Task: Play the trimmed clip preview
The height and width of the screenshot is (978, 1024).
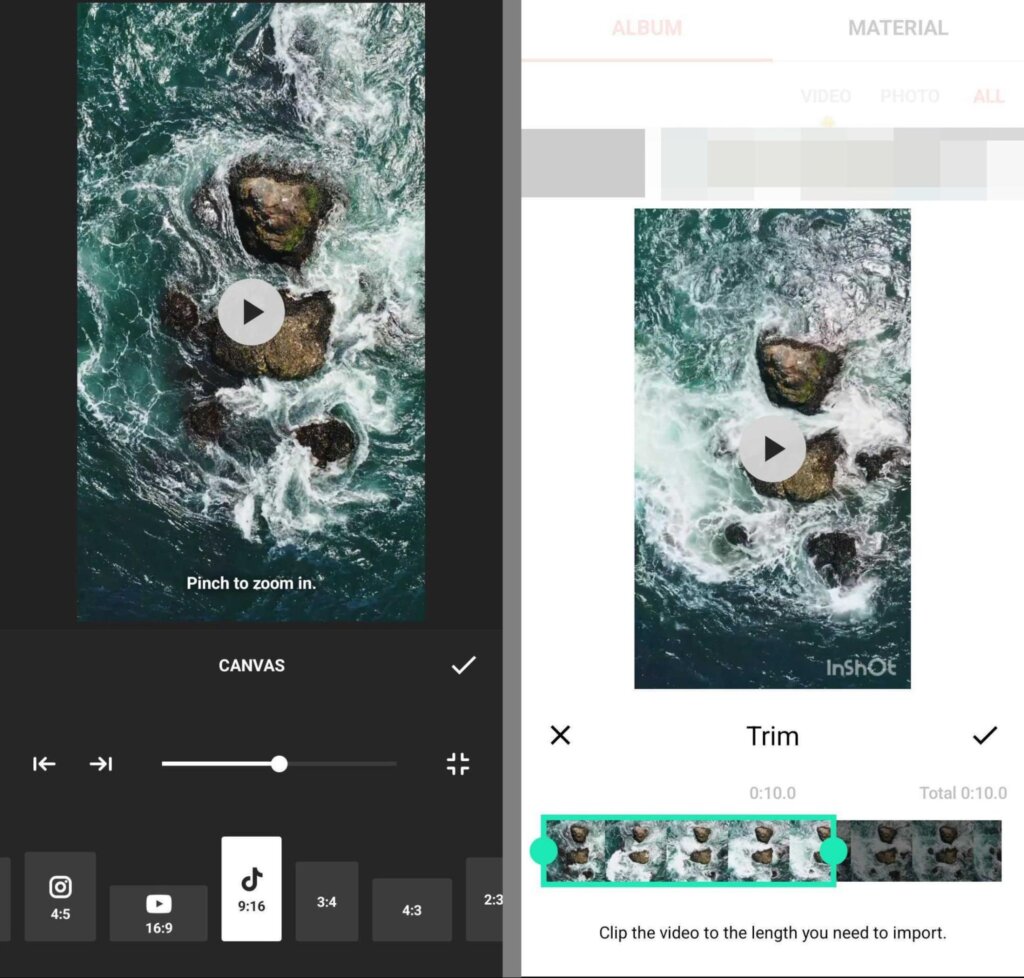Action: (x=771, y=448)
